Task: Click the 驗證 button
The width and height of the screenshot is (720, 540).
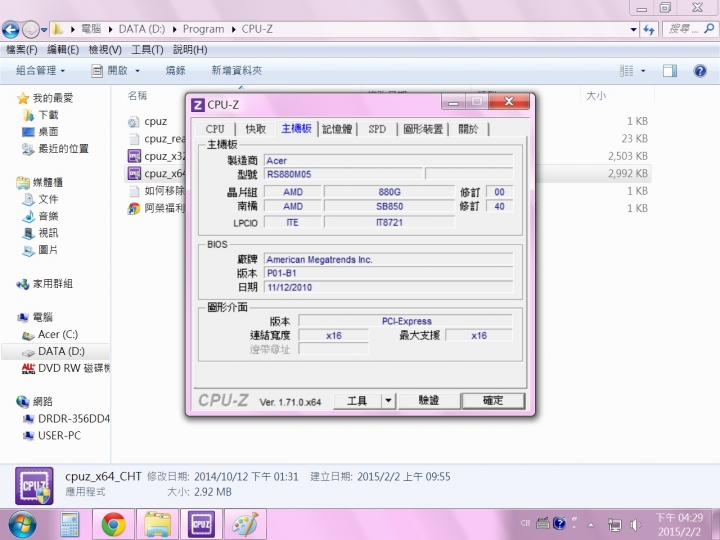Action: click(429, 401)
